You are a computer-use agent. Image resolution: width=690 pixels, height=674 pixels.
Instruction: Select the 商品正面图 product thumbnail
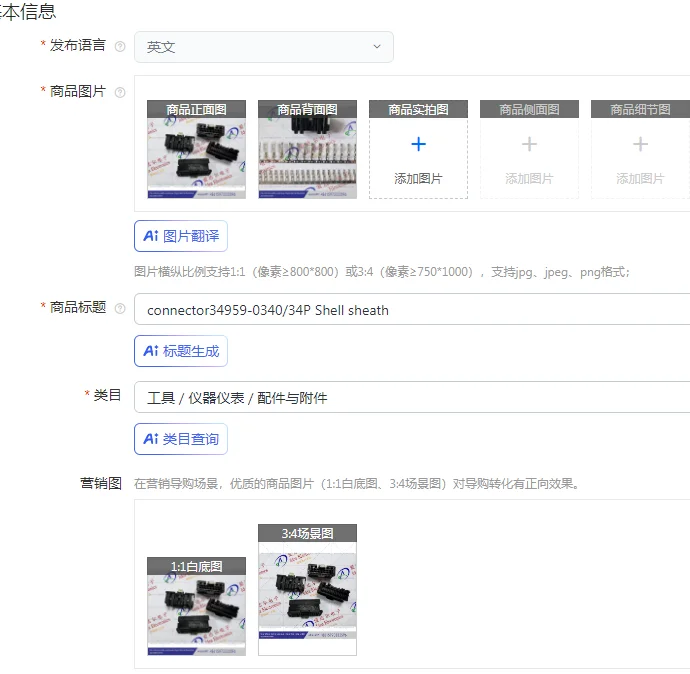click(x=196, y=149)
